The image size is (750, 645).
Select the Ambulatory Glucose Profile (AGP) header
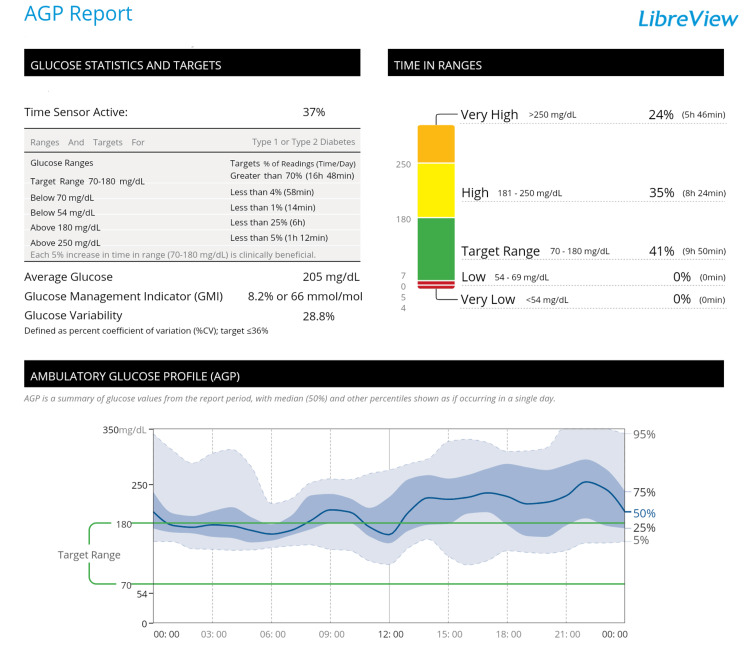coord(374,374)
